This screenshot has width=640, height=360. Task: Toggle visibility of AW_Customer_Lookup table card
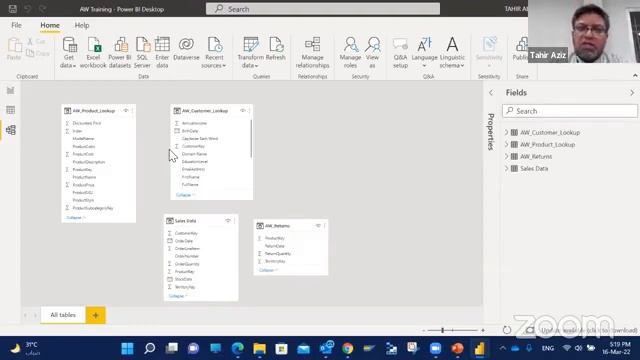click(x=243, y=111)
